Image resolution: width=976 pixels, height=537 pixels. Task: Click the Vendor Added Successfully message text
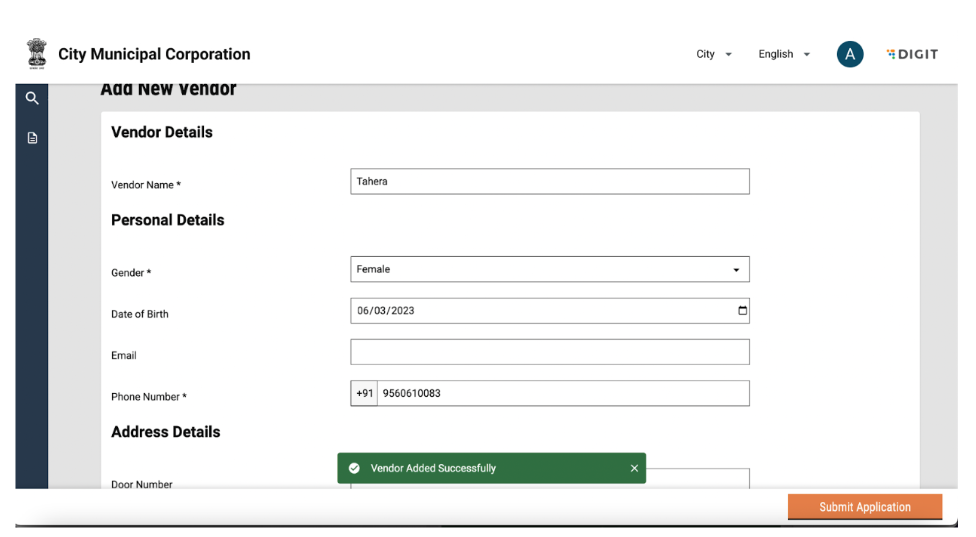pyautogui.click(x=433, y=468)
